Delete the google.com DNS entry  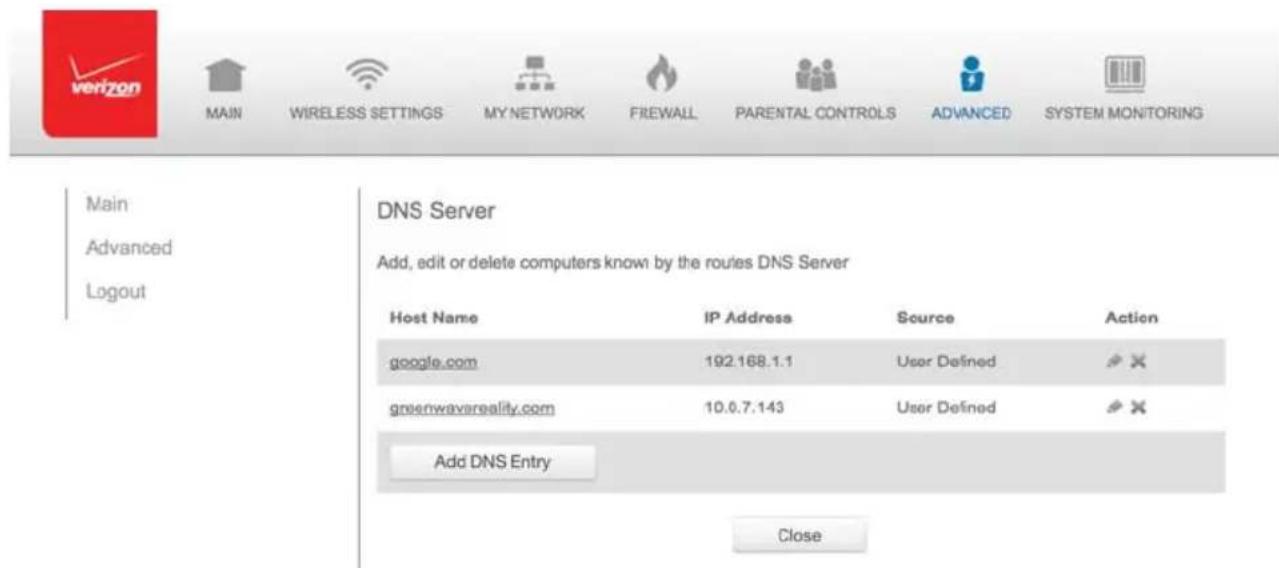click(x=1136, y=362)
